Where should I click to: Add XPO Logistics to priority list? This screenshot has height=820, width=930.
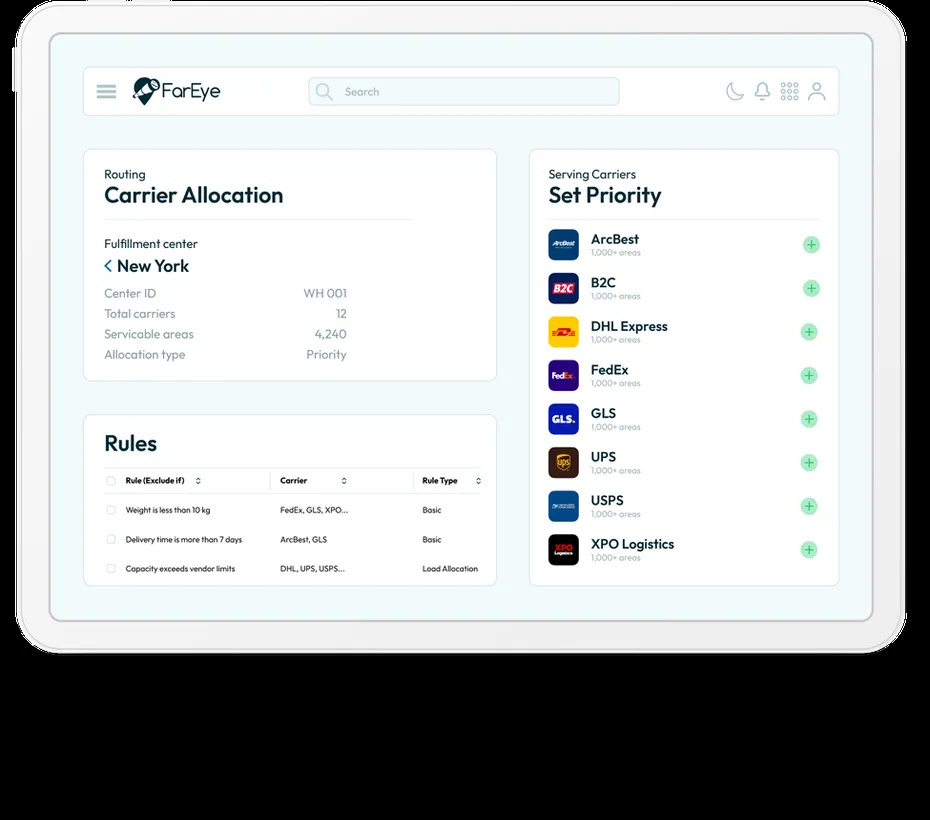tap(809, 550)
